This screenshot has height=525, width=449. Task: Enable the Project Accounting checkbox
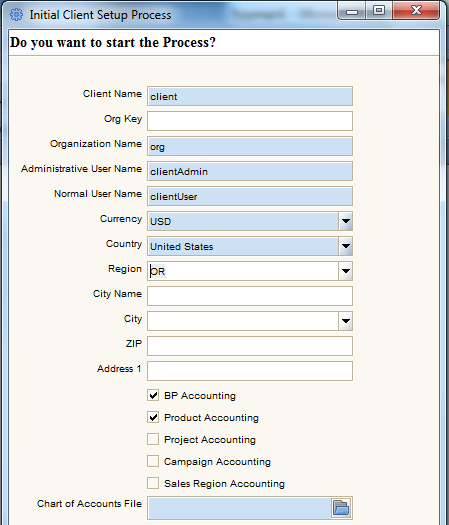[153, 439]
